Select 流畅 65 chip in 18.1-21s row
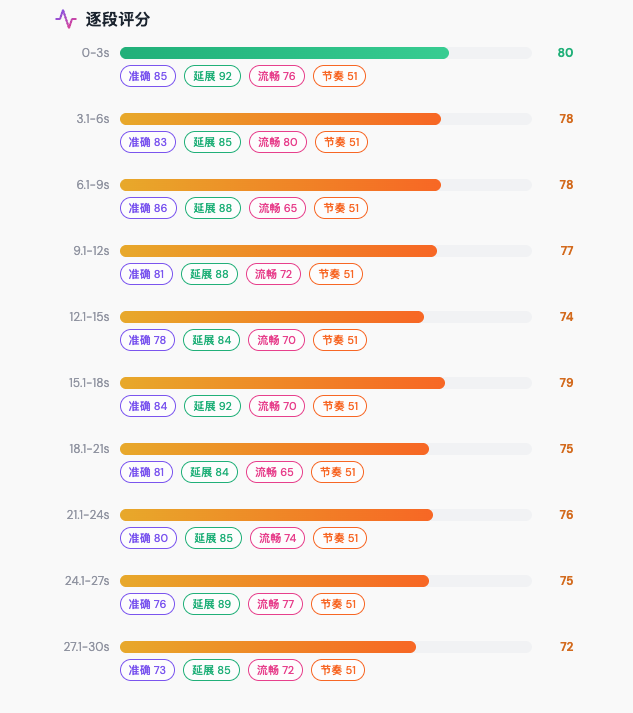Viewport: 633px width, 713px height. point(274,472)
